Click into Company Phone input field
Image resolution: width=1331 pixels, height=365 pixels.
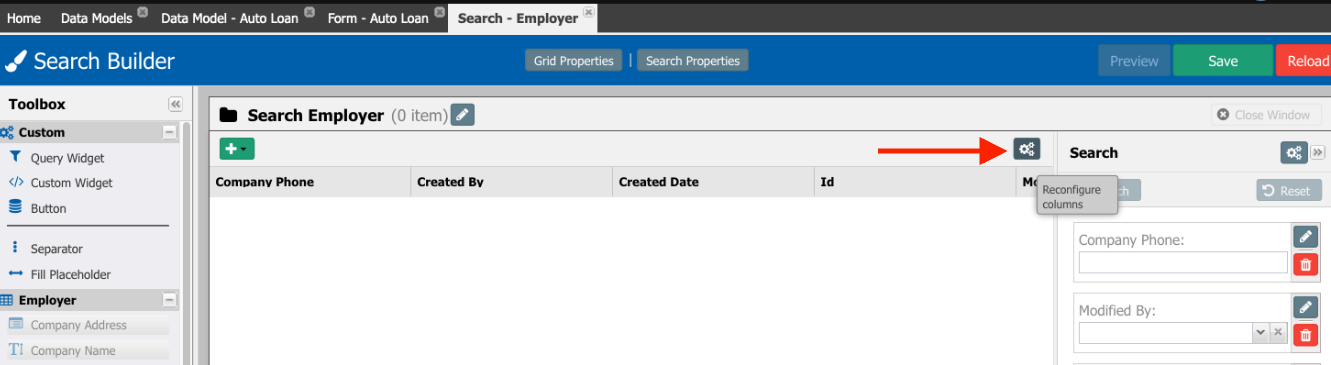(x=1183, y=262)
